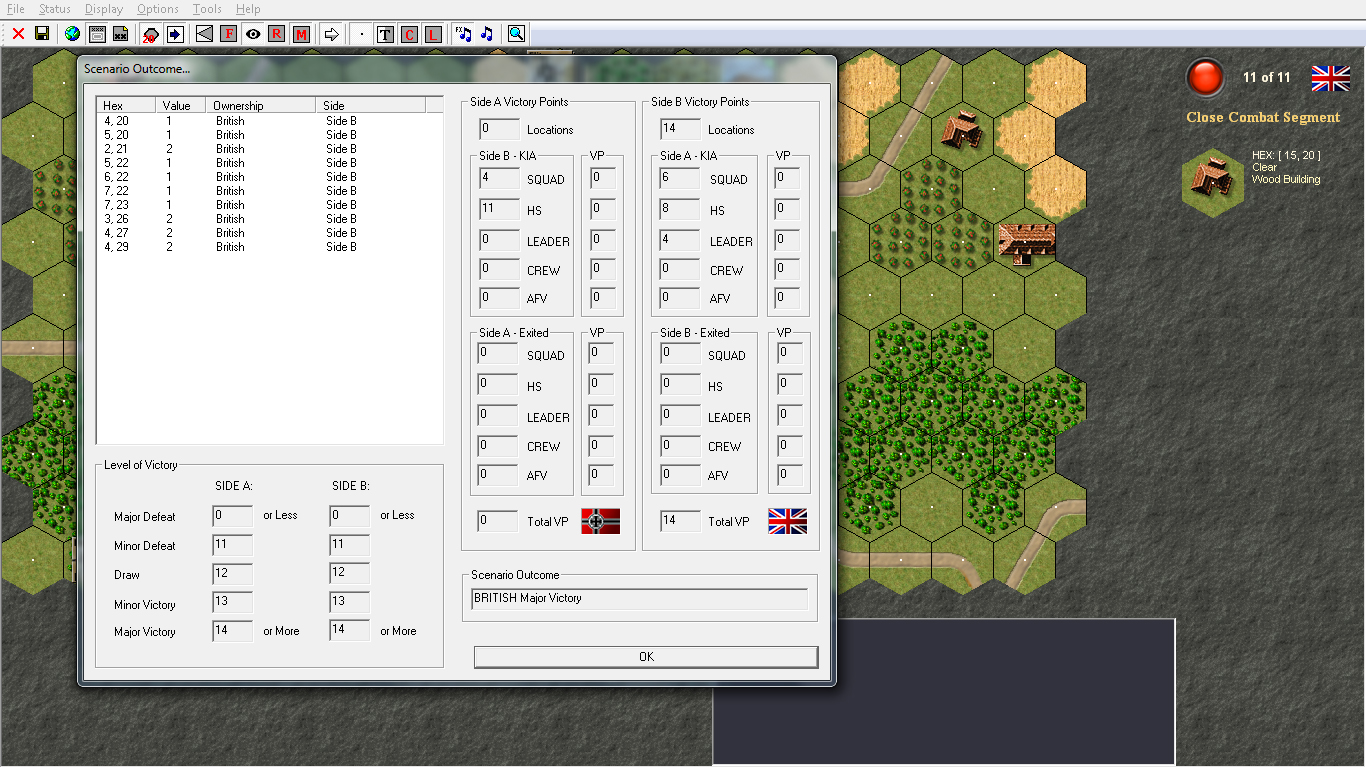Click the globe icon in the toolbar
The width and height of the screenshot is (1366, 768).
[72, 34]
